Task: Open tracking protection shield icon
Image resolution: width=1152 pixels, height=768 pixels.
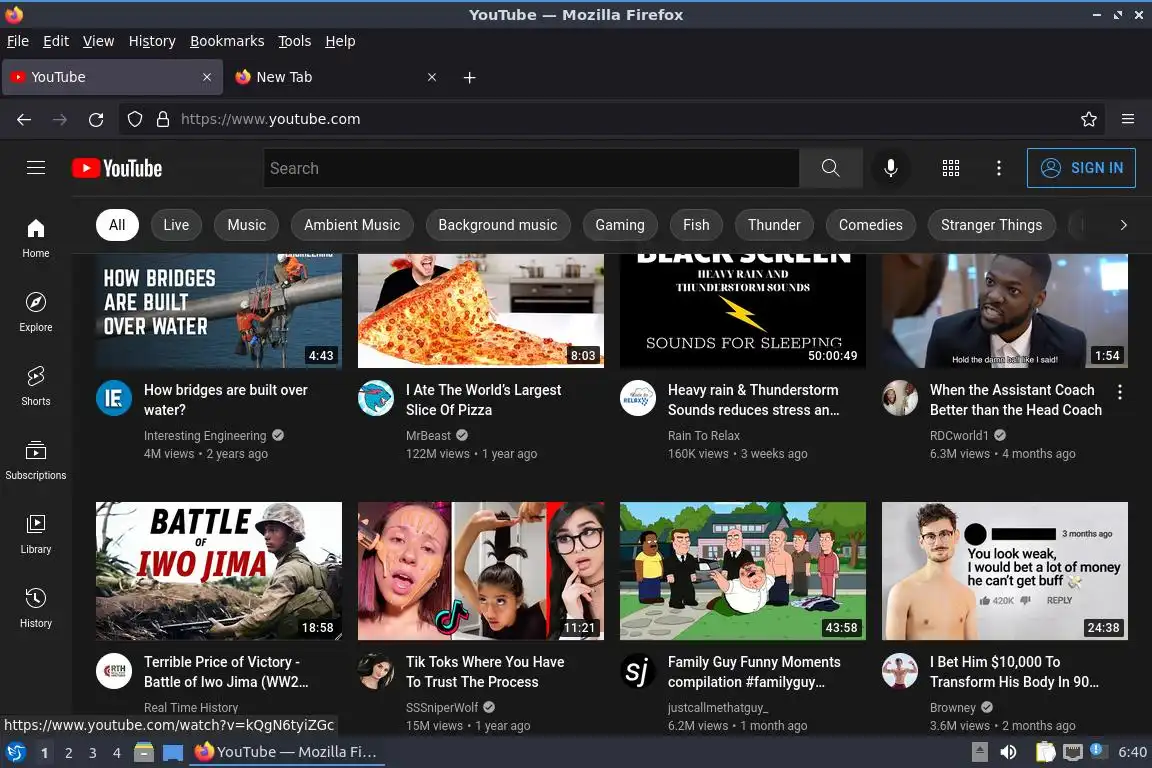Action: (x=134, y=119)
